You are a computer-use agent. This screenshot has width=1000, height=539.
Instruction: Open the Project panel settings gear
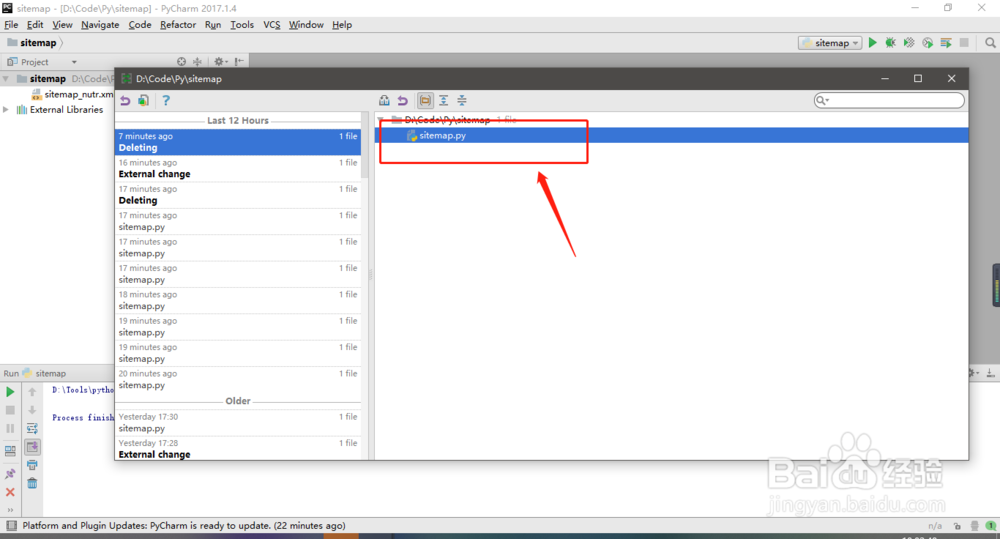coord(220,62)
